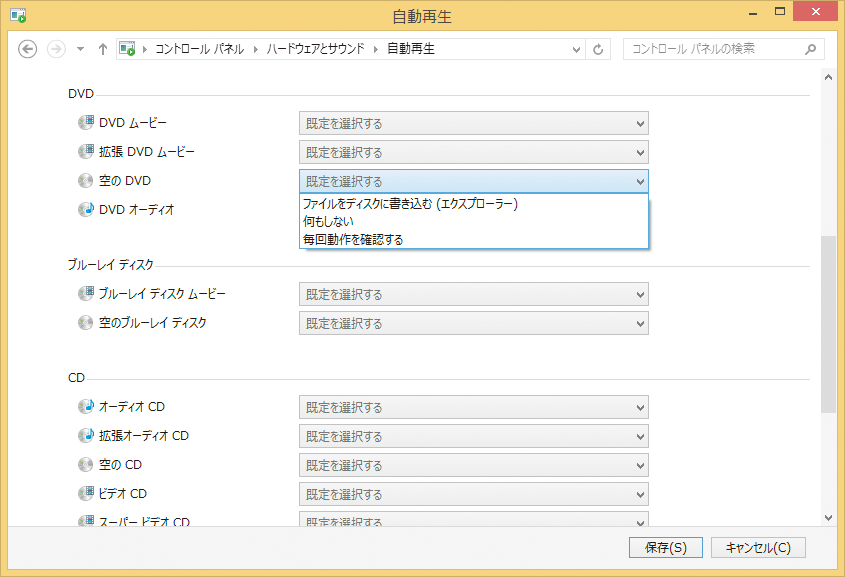Screen dimensions: 845x577
Task: Click the 拡張 DVD ムービー disc icon
Action: pos(86,151)
